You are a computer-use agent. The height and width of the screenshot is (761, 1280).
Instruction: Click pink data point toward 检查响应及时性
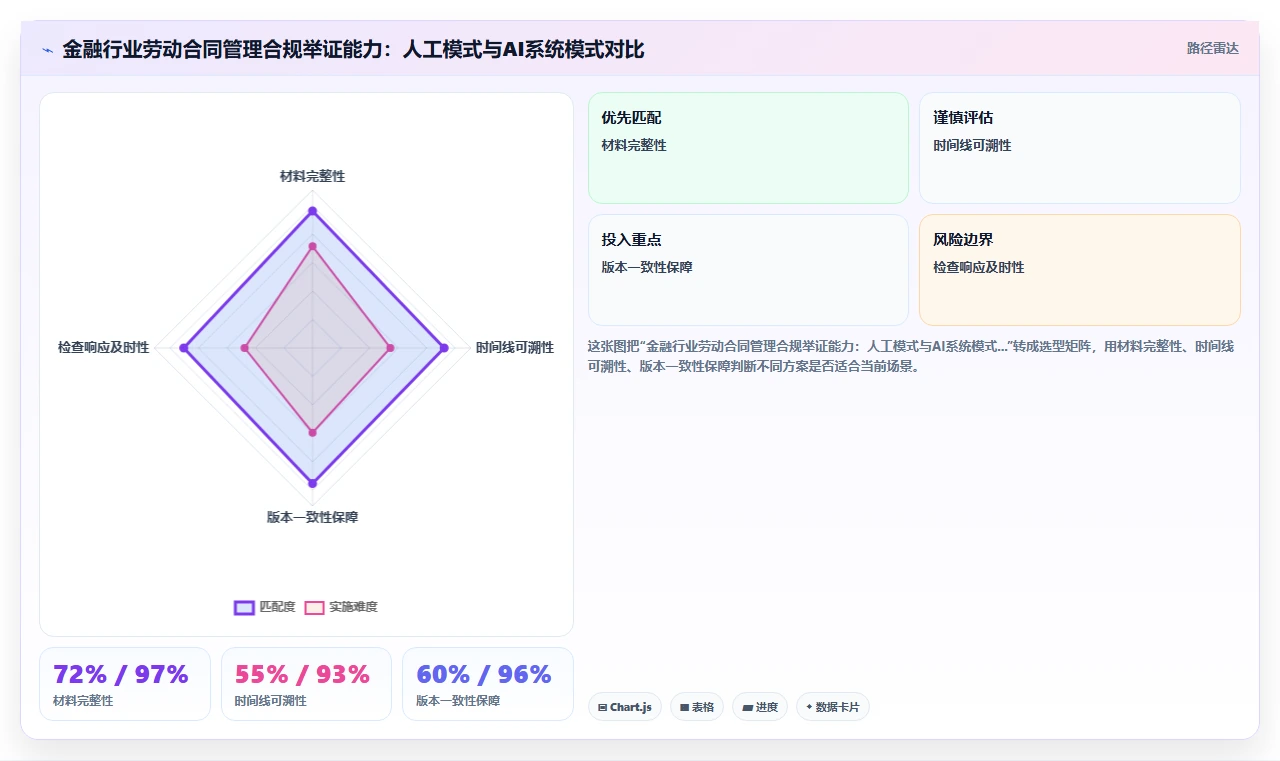(244, 348)
